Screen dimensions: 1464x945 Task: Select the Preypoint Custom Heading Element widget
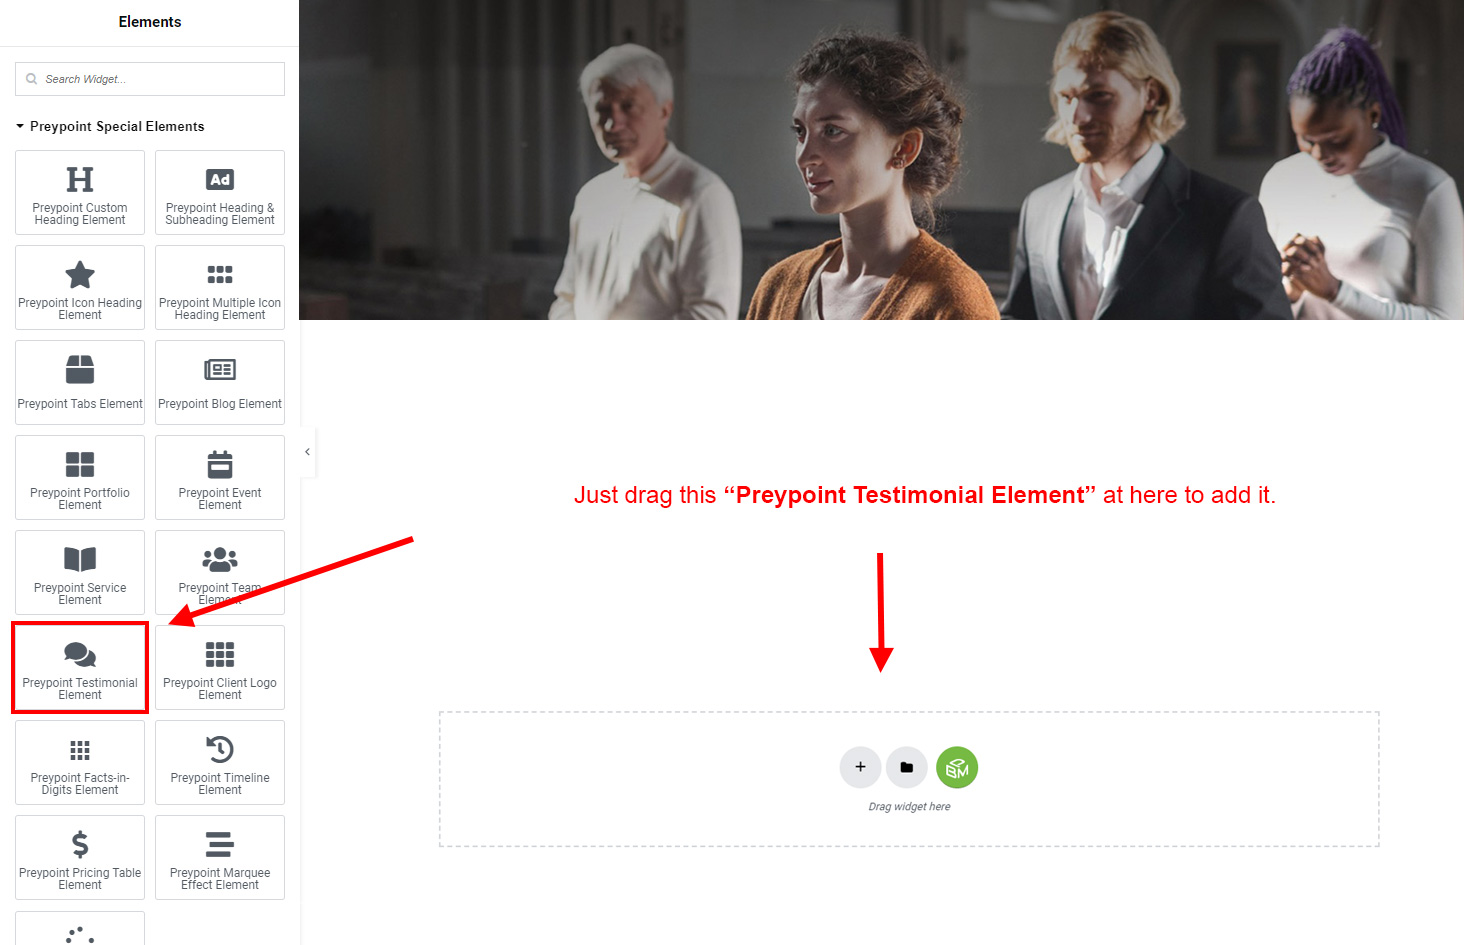point(80,192)
